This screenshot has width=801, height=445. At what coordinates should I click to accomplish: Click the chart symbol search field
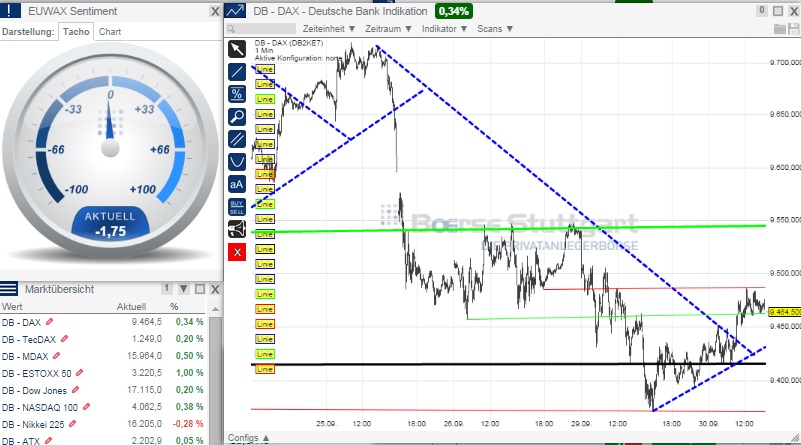(261, 29)
